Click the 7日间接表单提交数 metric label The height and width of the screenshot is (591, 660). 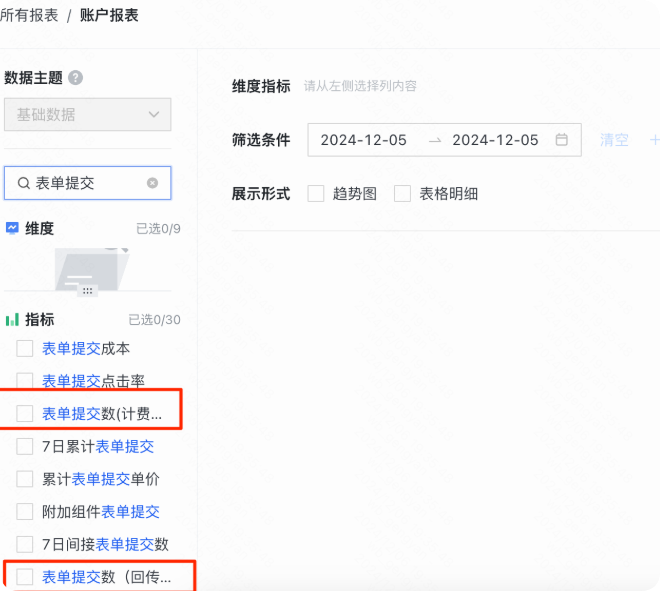105,544
